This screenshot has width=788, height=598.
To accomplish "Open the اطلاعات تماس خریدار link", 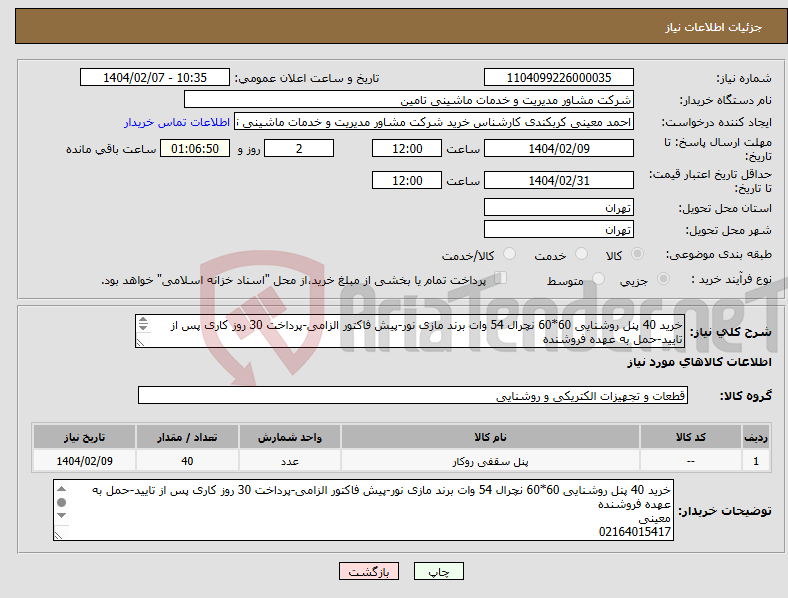I will pos(177,122).
